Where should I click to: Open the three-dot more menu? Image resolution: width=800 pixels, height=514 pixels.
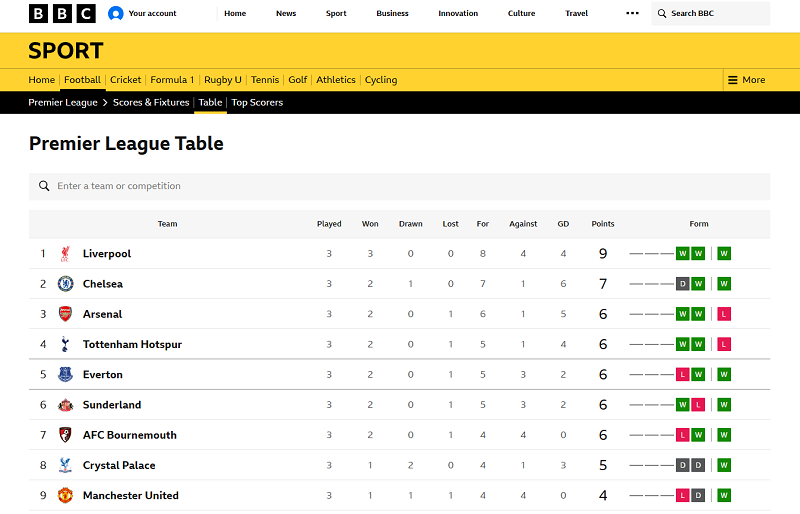[x=632, y=13]
